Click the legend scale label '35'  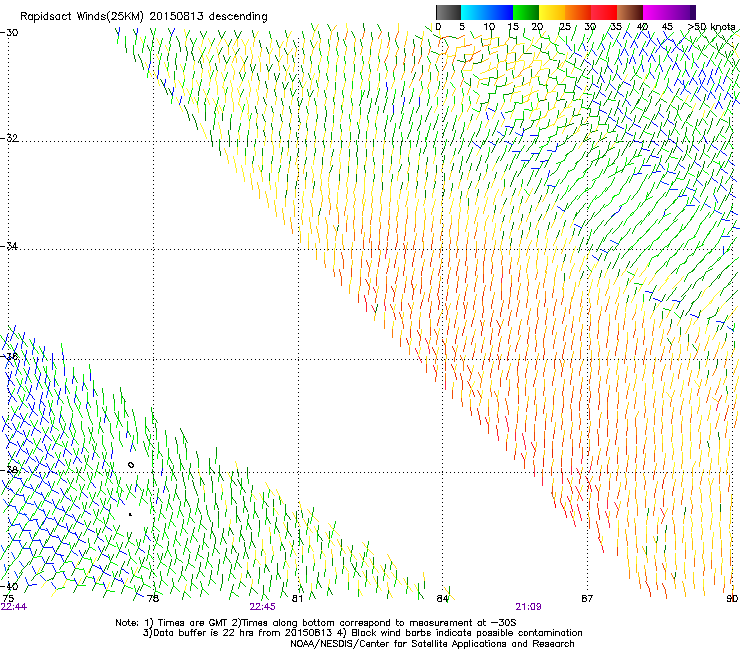616,27
